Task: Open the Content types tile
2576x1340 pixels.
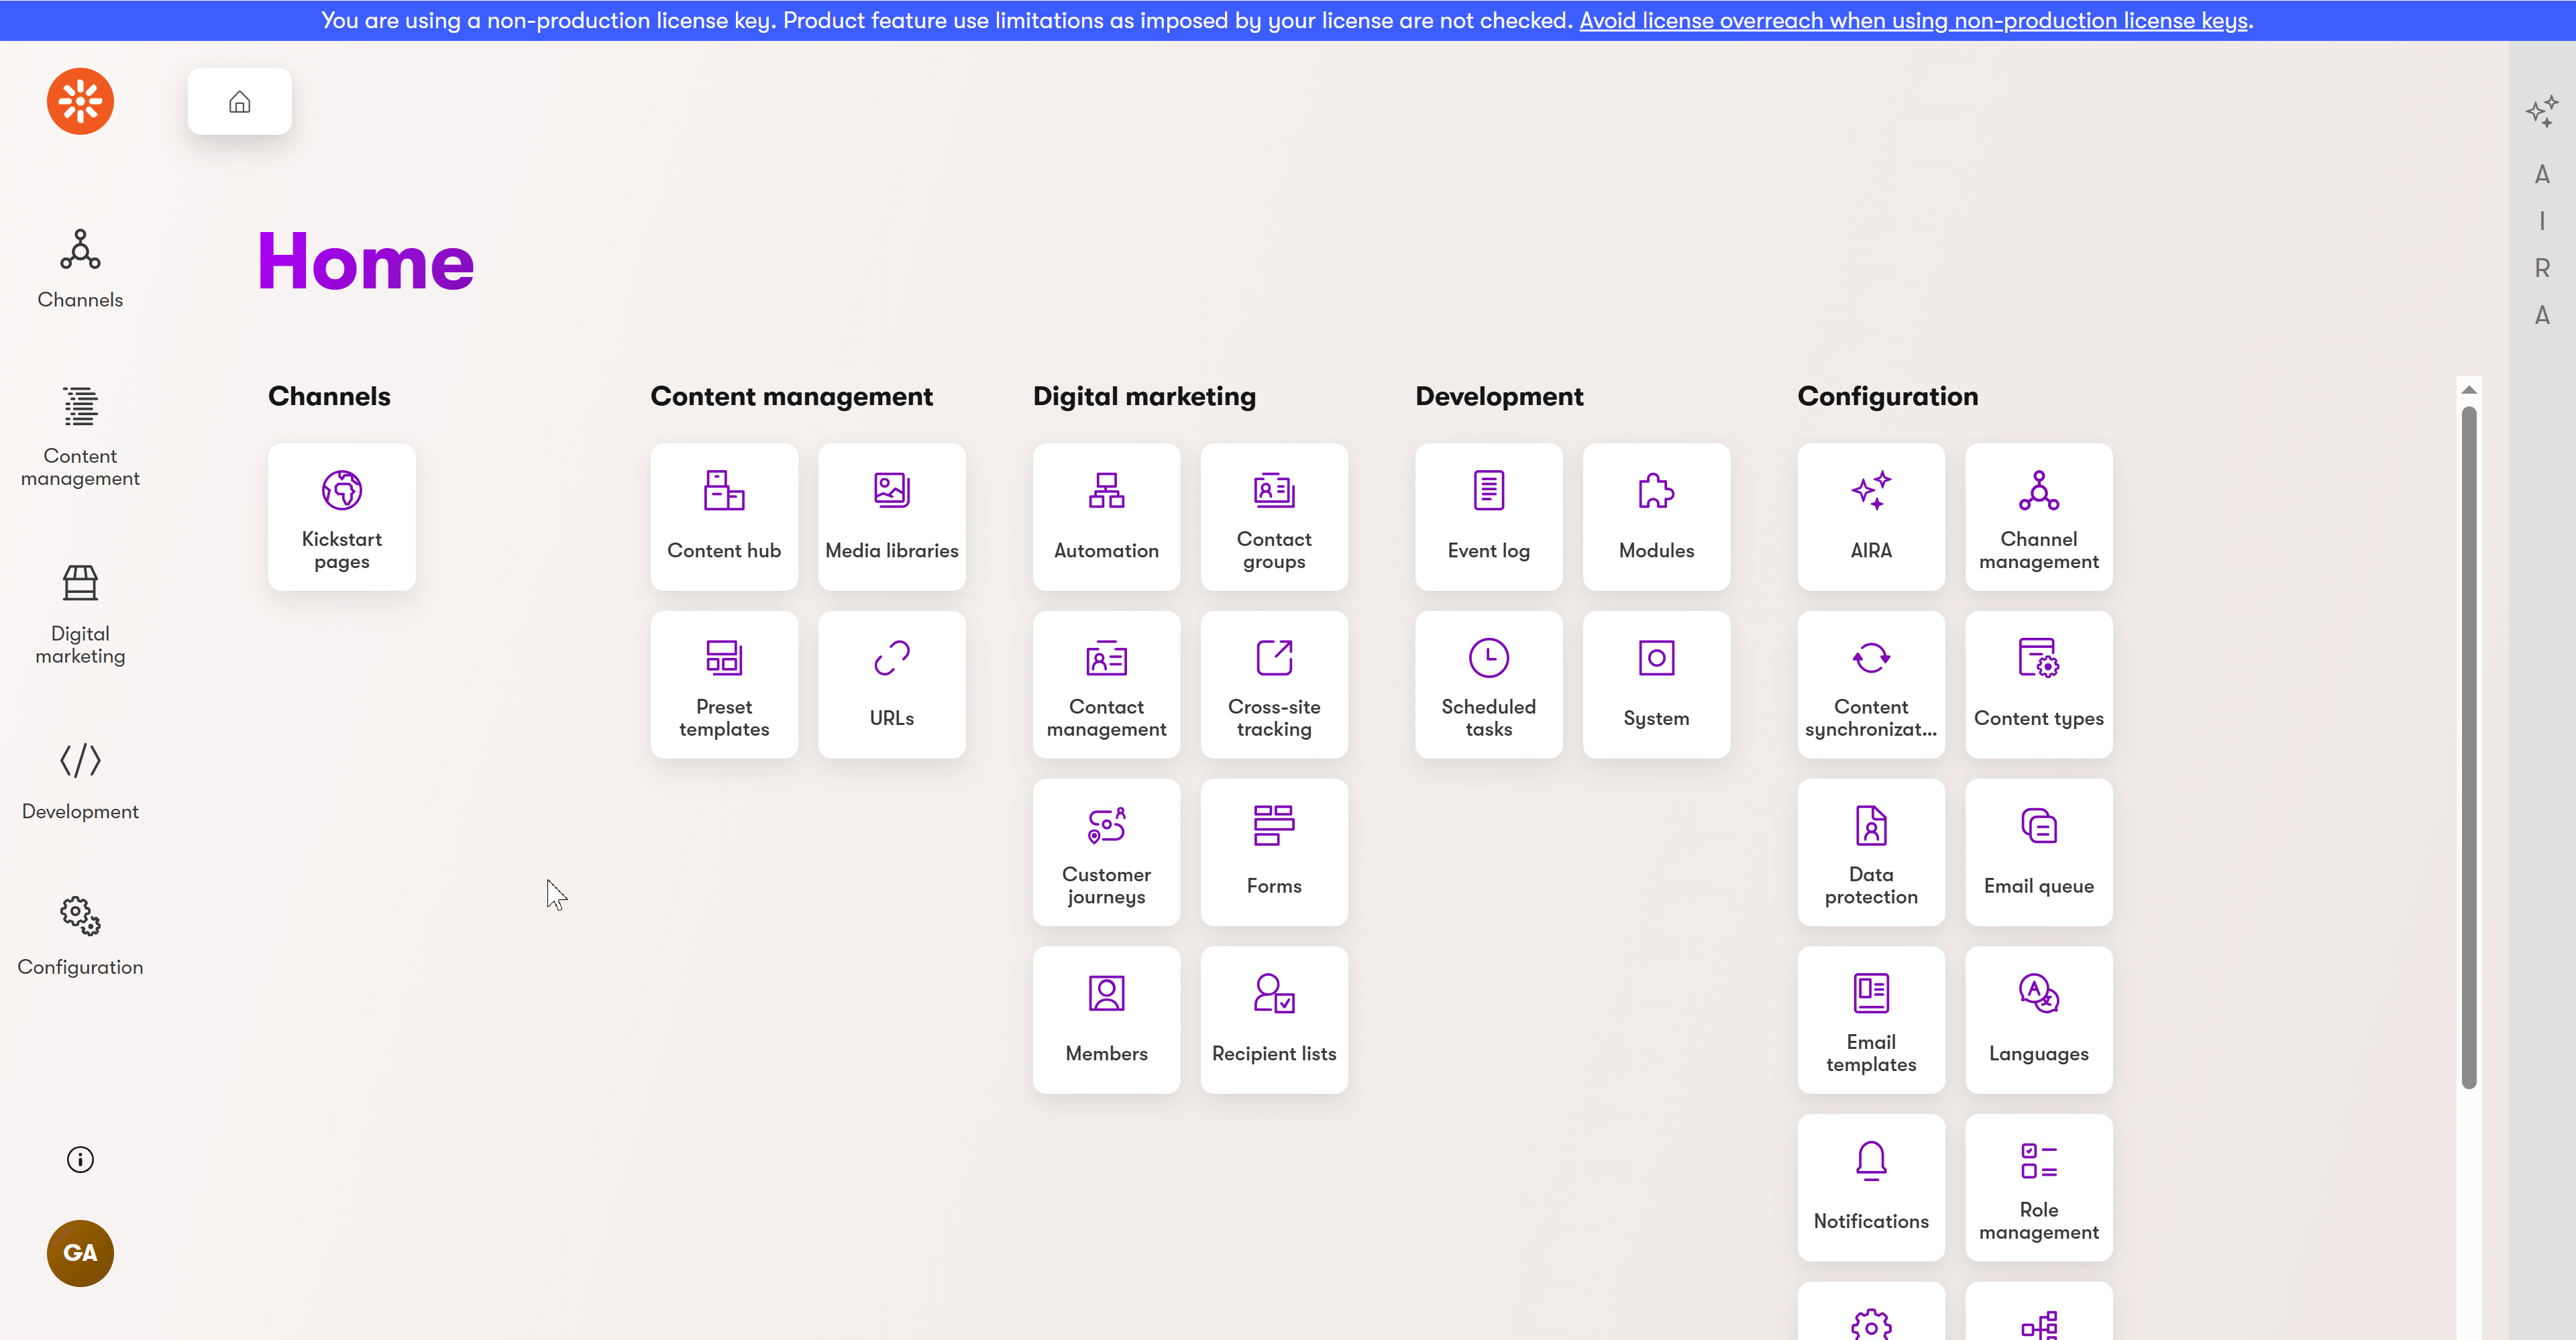Action: pos(2038,684)
